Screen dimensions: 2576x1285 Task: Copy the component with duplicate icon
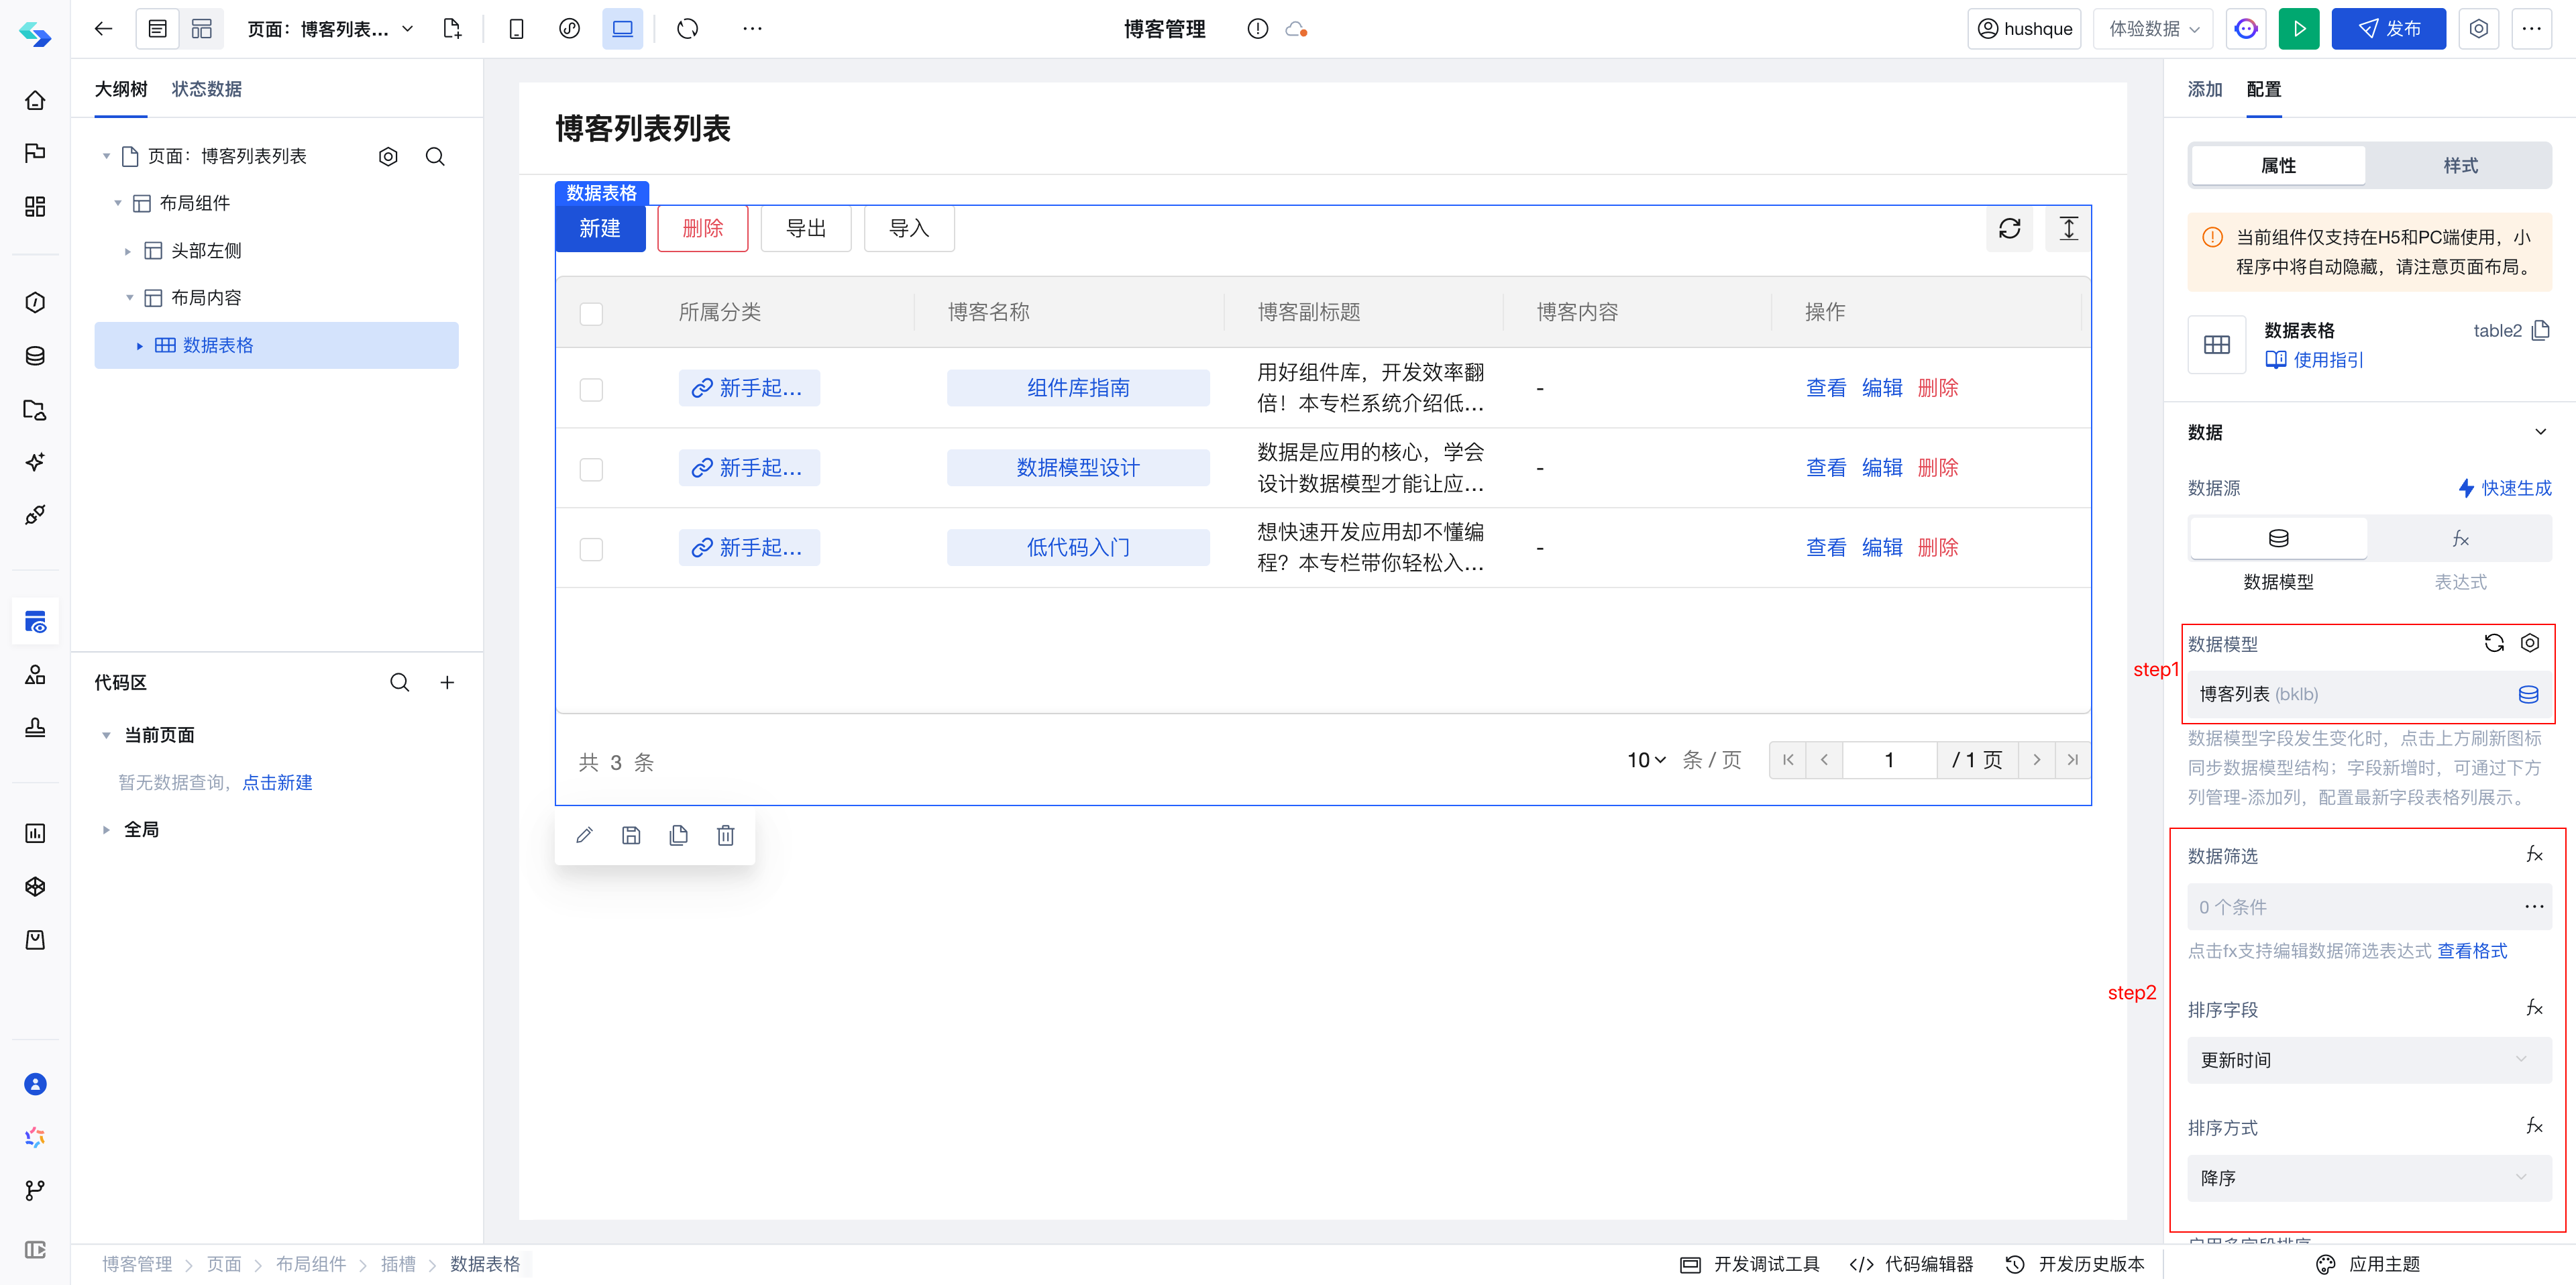point(678,835)
